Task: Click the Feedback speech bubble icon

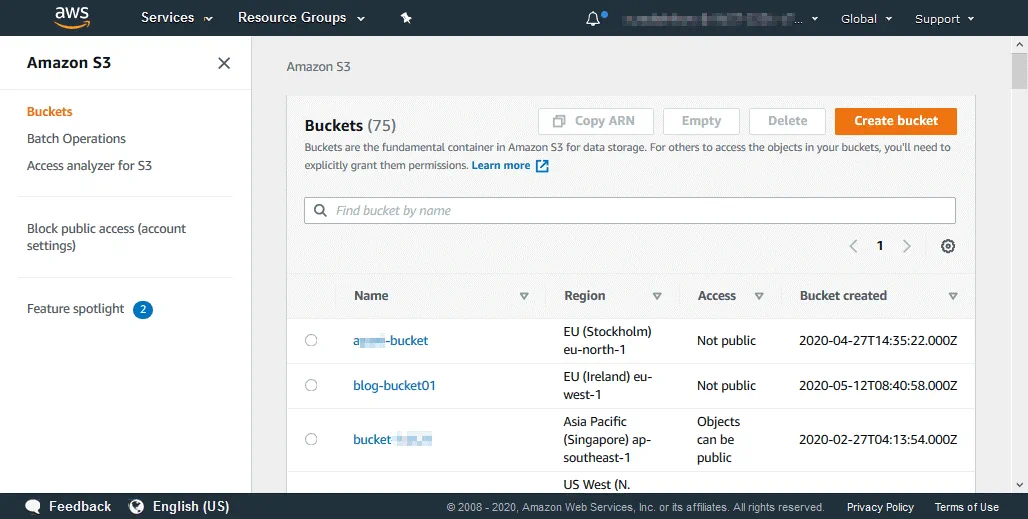Action: tap(33, 506)
